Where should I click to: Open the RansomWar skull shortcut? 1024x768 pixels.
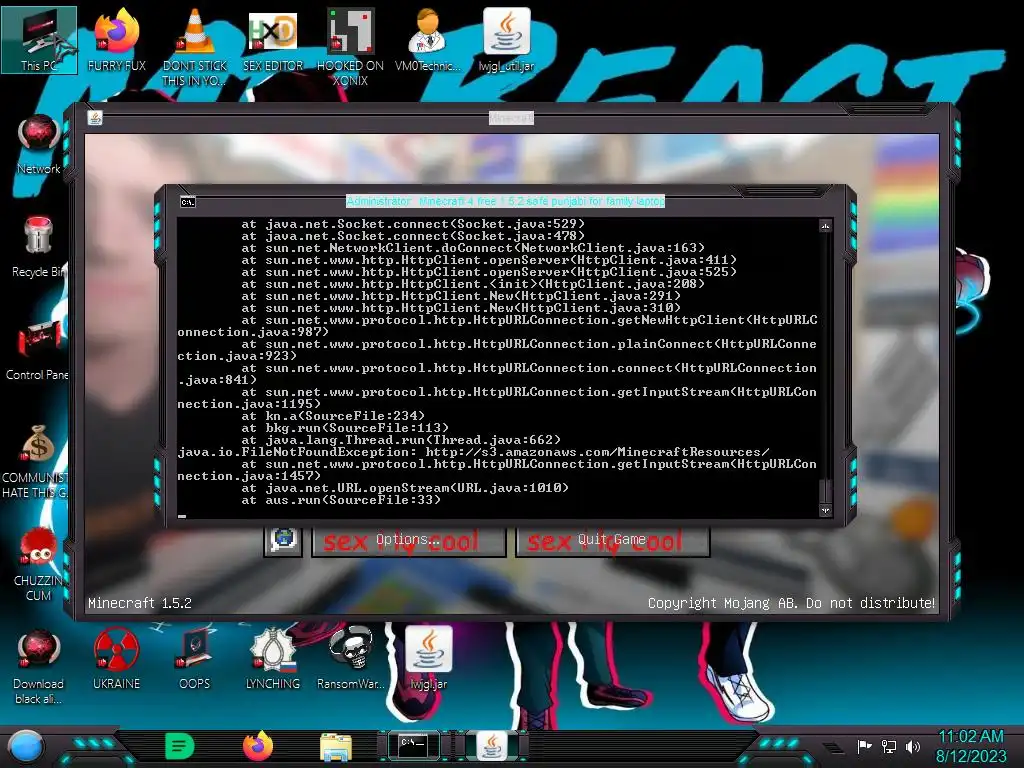351,658
